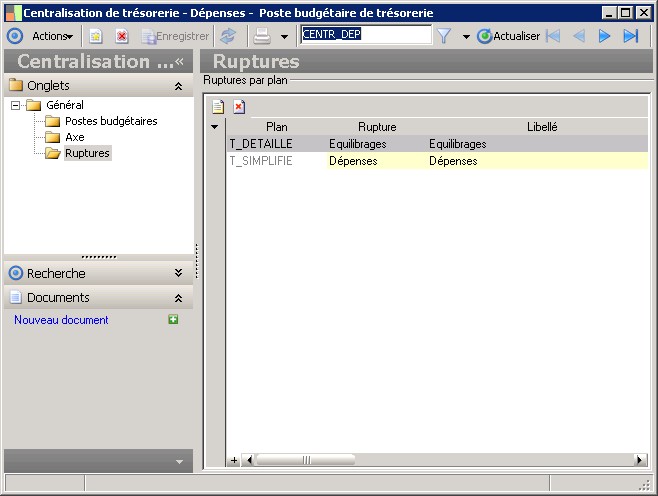Click the filter funnel icon

tap(444, 36)
